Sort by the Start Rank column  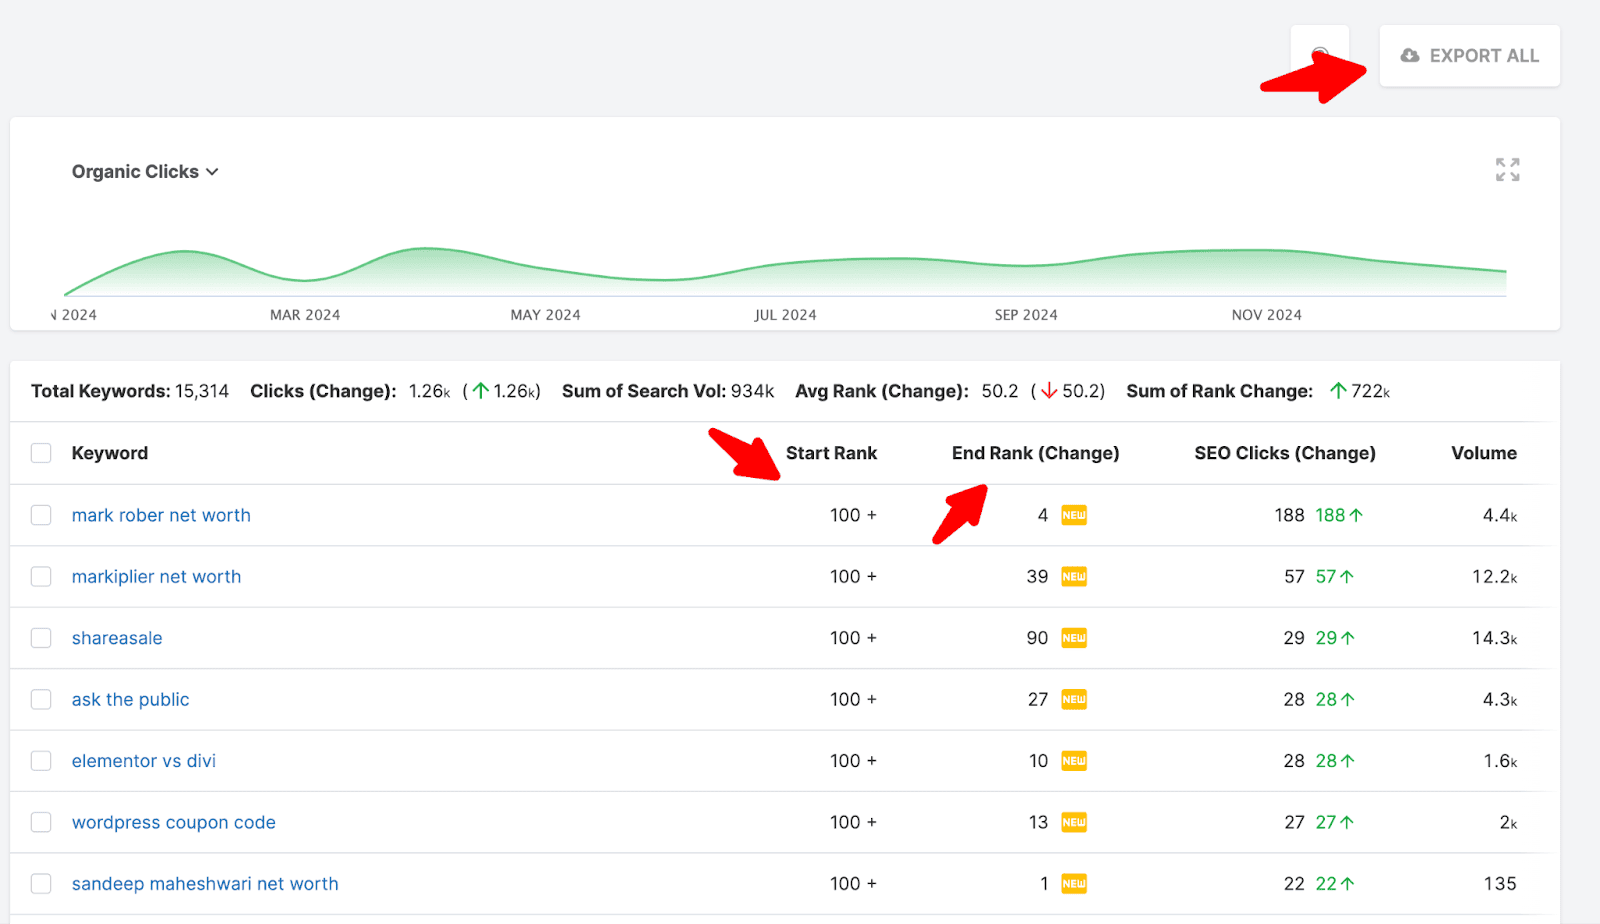click(x=831, y=453)
